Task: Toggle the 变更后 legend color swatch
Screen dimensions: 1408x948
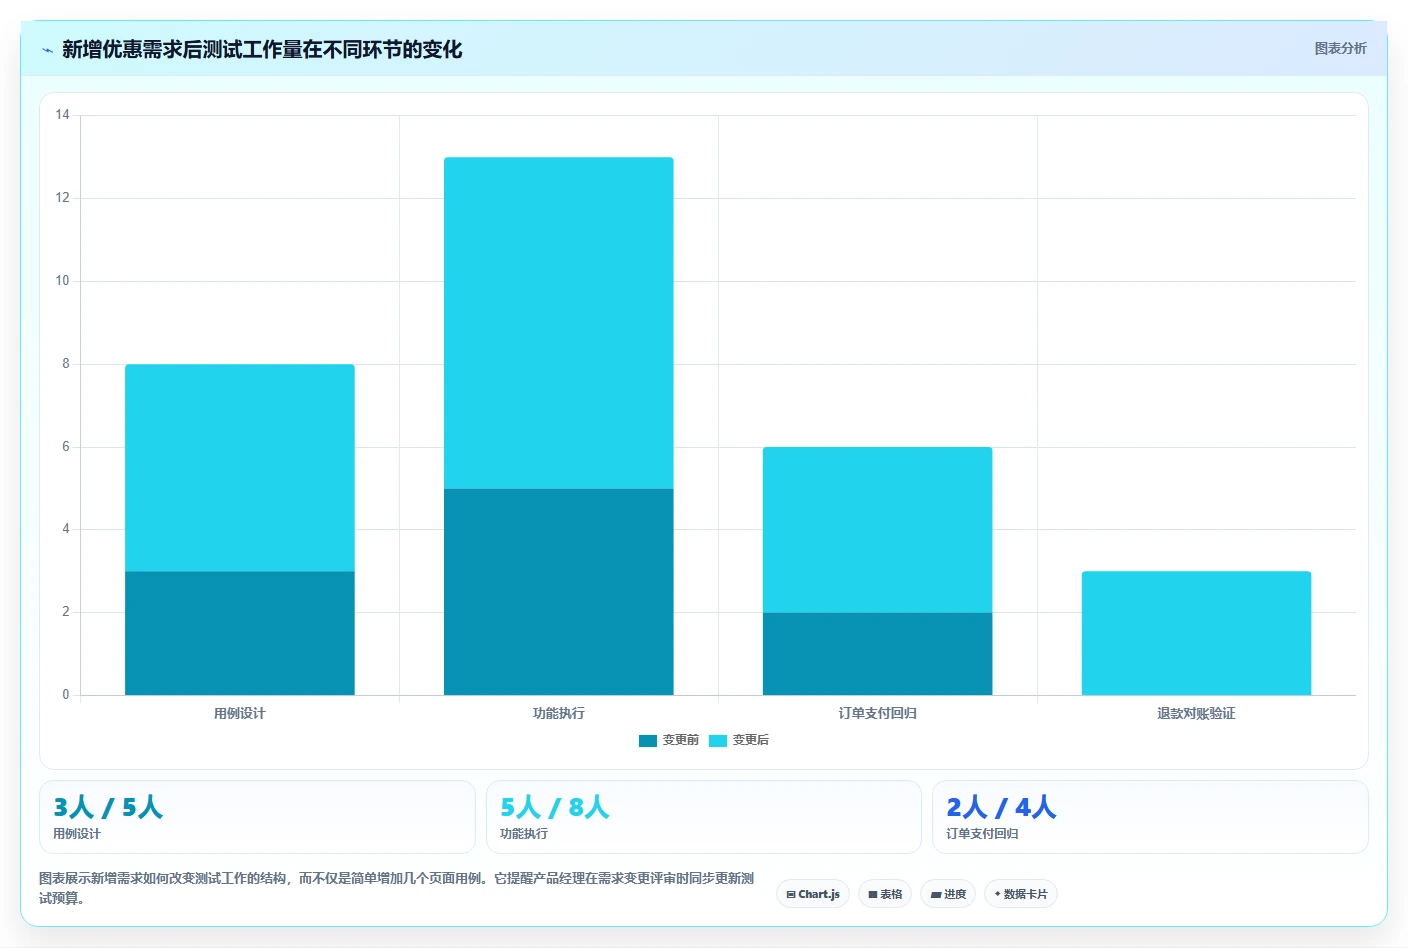Action: (x=718, y=741)
